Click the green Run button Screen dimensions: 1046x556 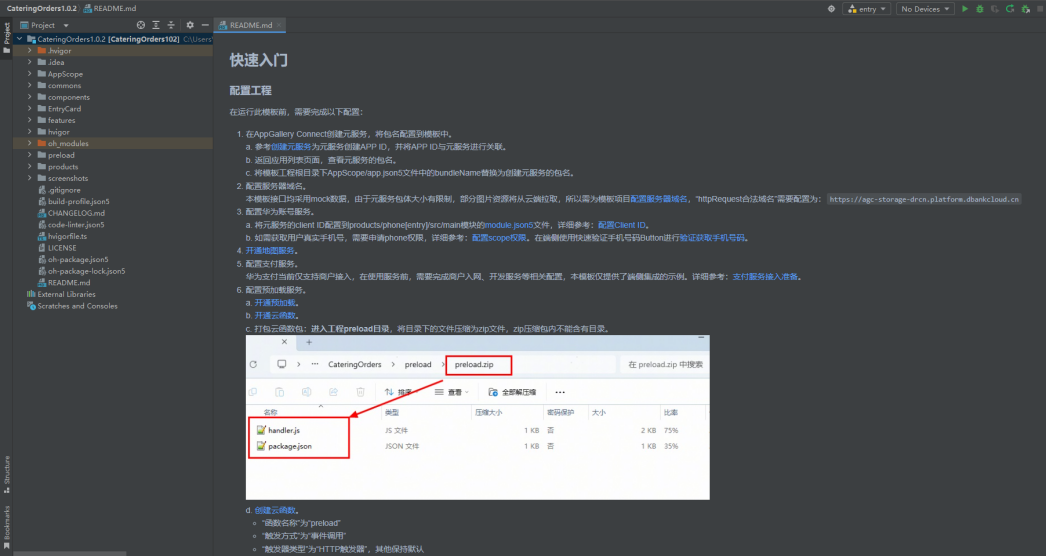(964, 9)
